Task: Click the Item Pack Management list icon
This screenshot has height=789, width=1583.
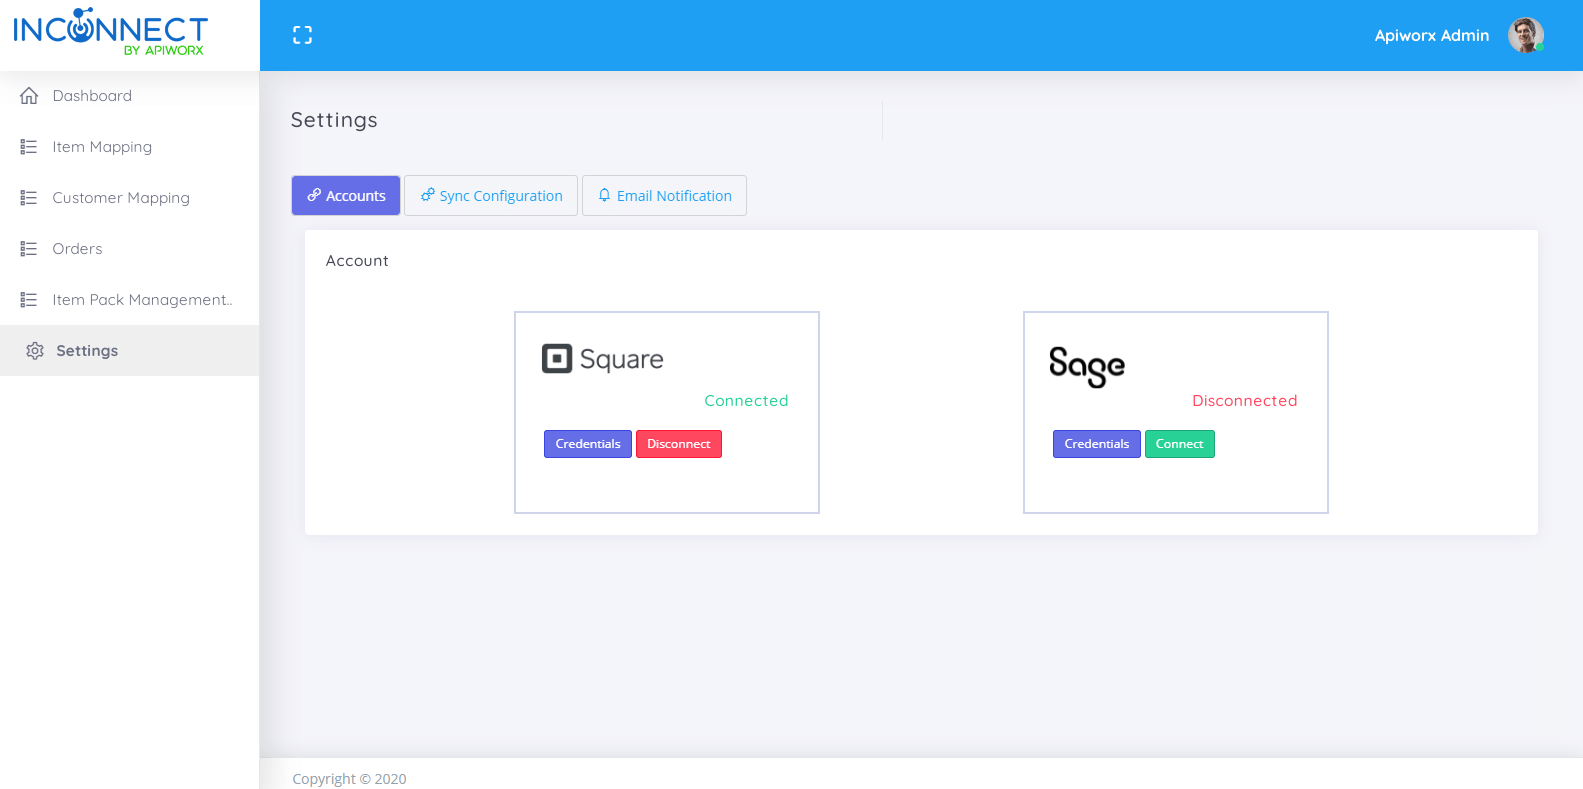Action: click(x=29, y=300)
